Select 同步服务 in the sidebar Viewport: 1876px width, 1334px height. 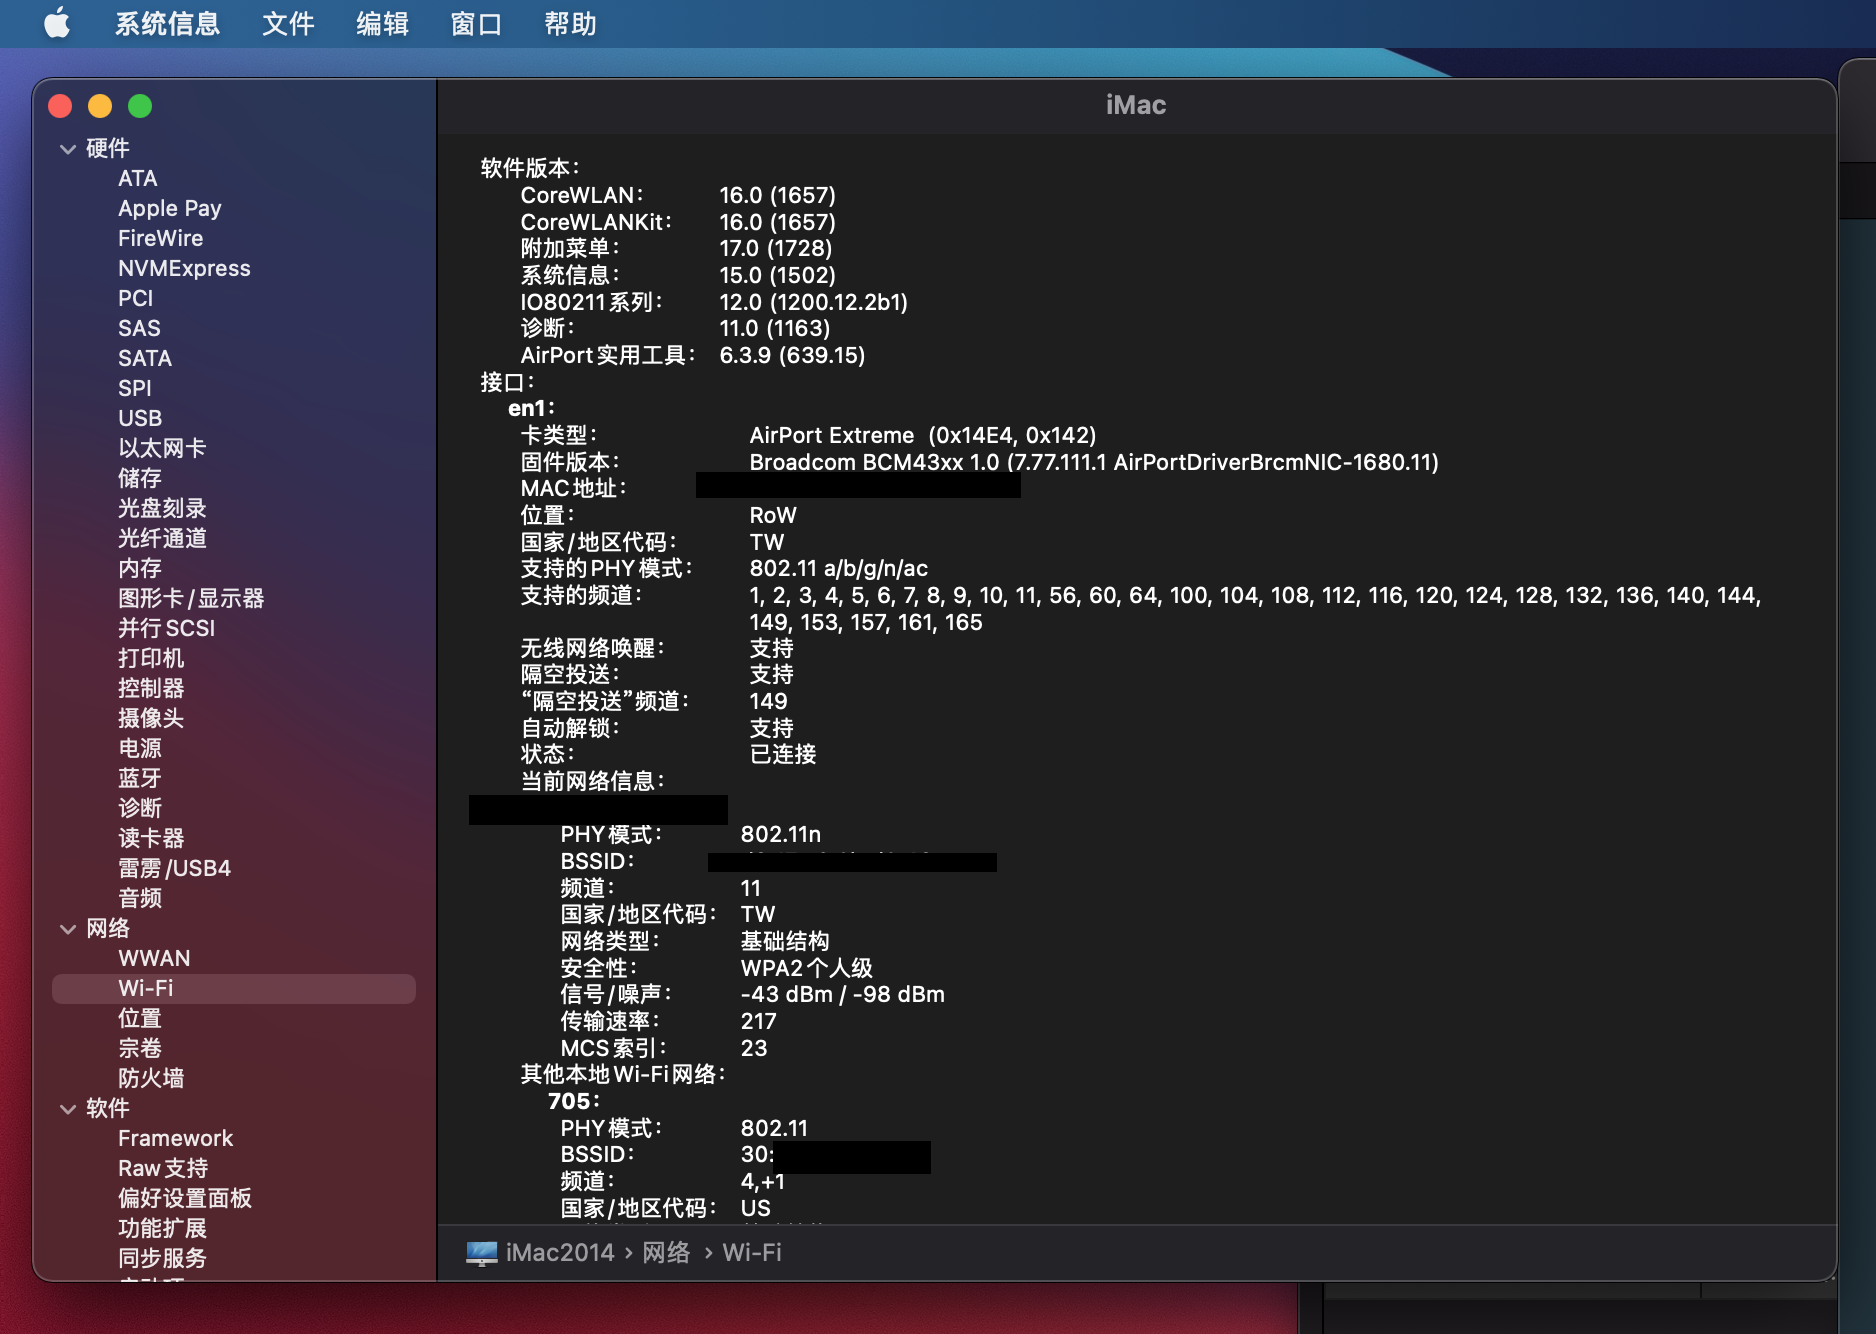pyautogui.click(x=162, y=1259)
